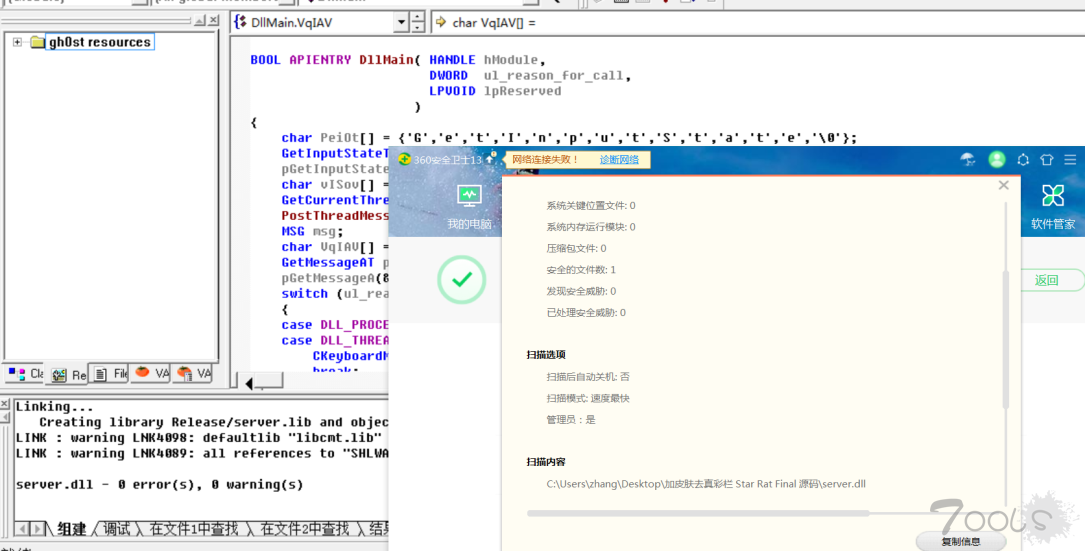Click the 'server.dll - 0 error(s)' line
The height and width of the screenshot is (551, 1085).
click(159, 485)
